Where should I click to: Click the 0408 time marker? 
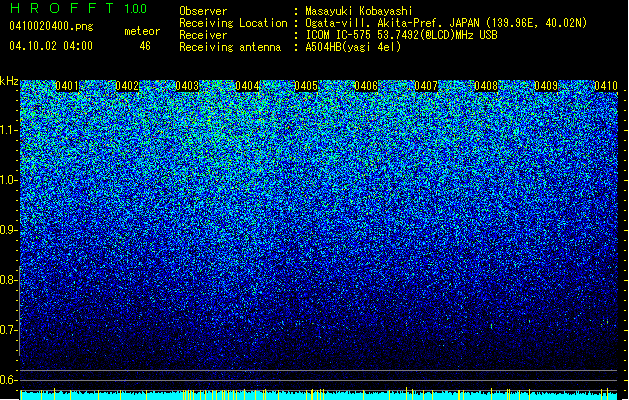486,86
